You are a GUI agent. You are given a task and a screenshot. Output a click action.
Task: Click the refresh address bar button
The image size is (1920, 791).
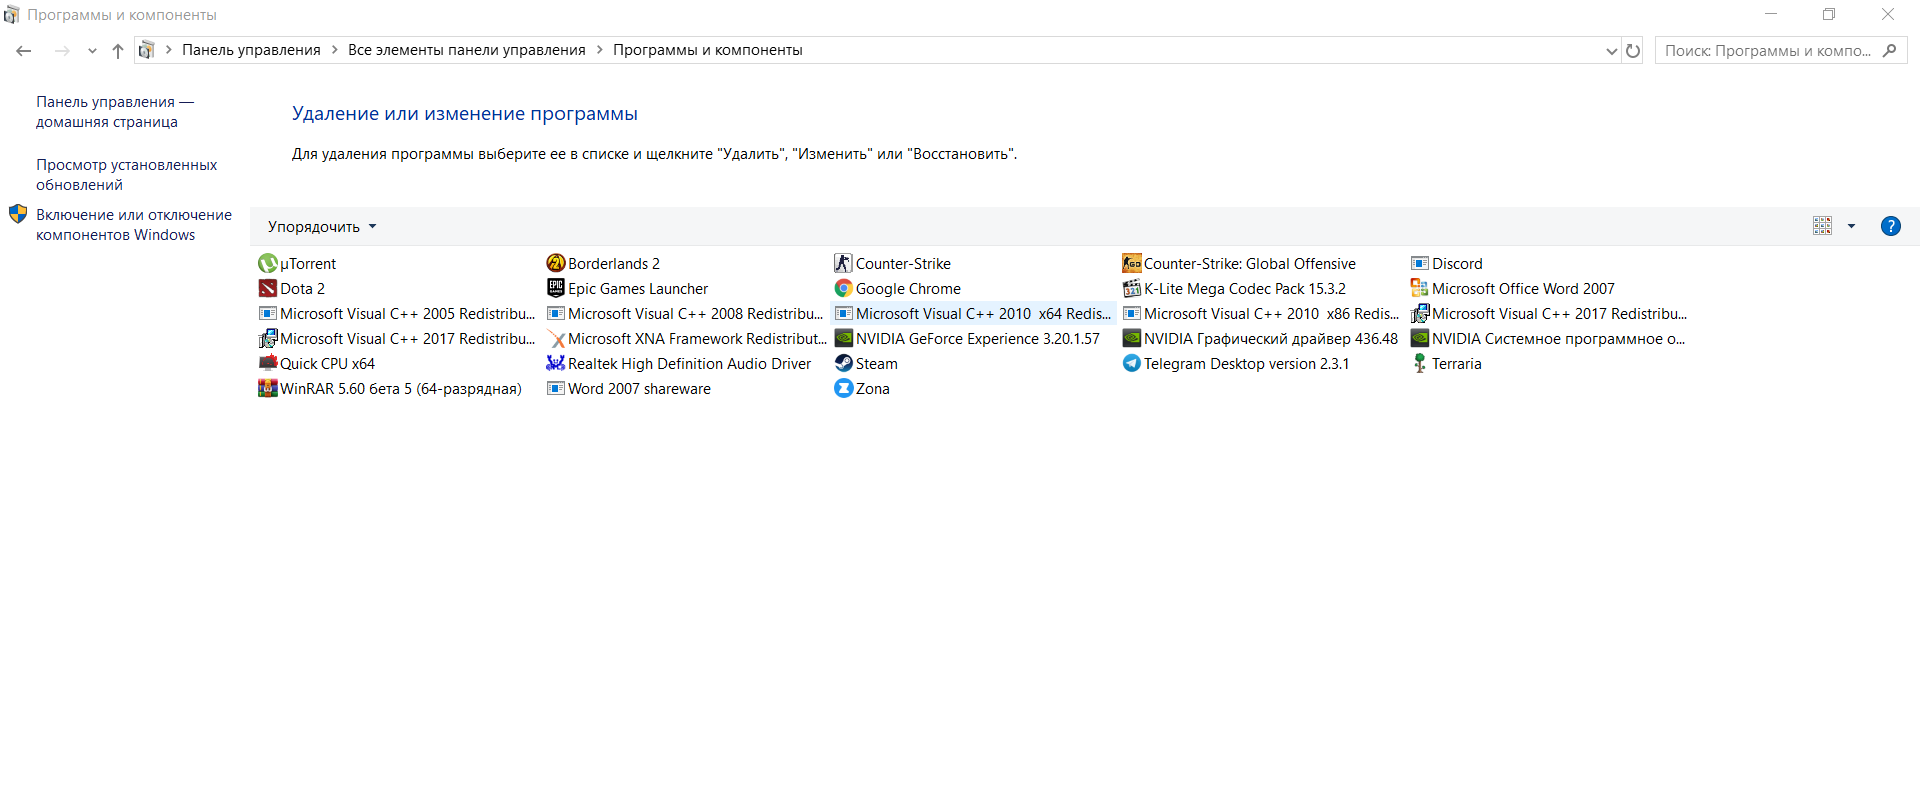pyautogui.click(x=1633, y=51)
